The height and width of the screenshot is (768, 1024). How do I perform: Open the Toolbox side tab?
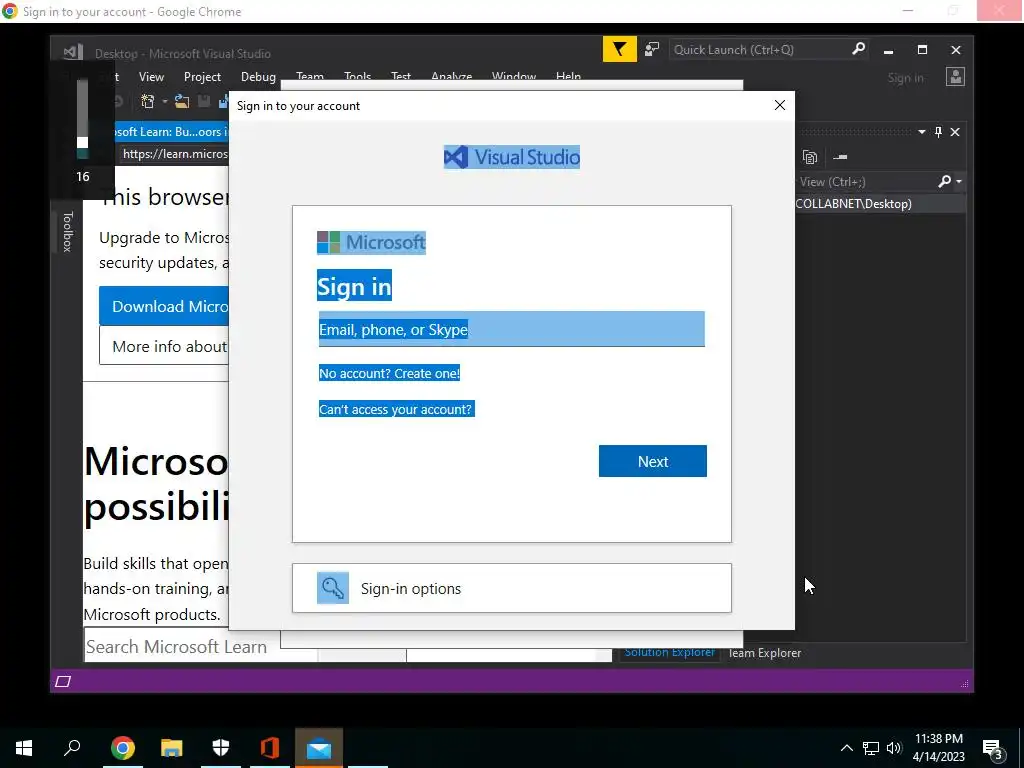(x=67, y=232)
